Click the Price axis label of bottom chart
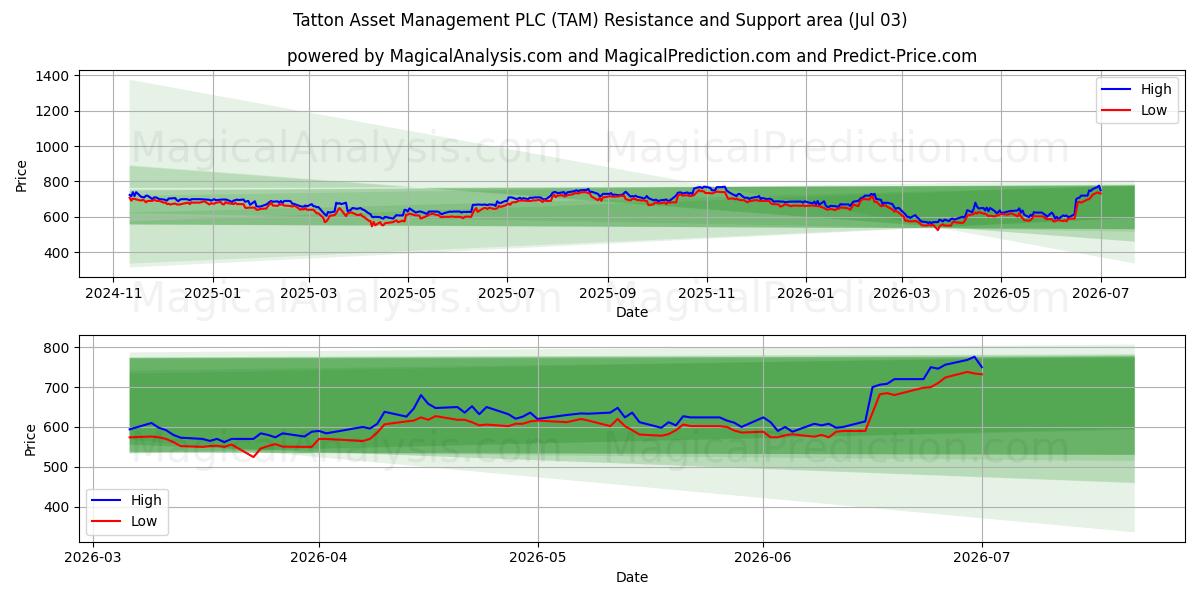This screenshot has width=1200, height=600. pyautogui.click(x=30, y=439)
